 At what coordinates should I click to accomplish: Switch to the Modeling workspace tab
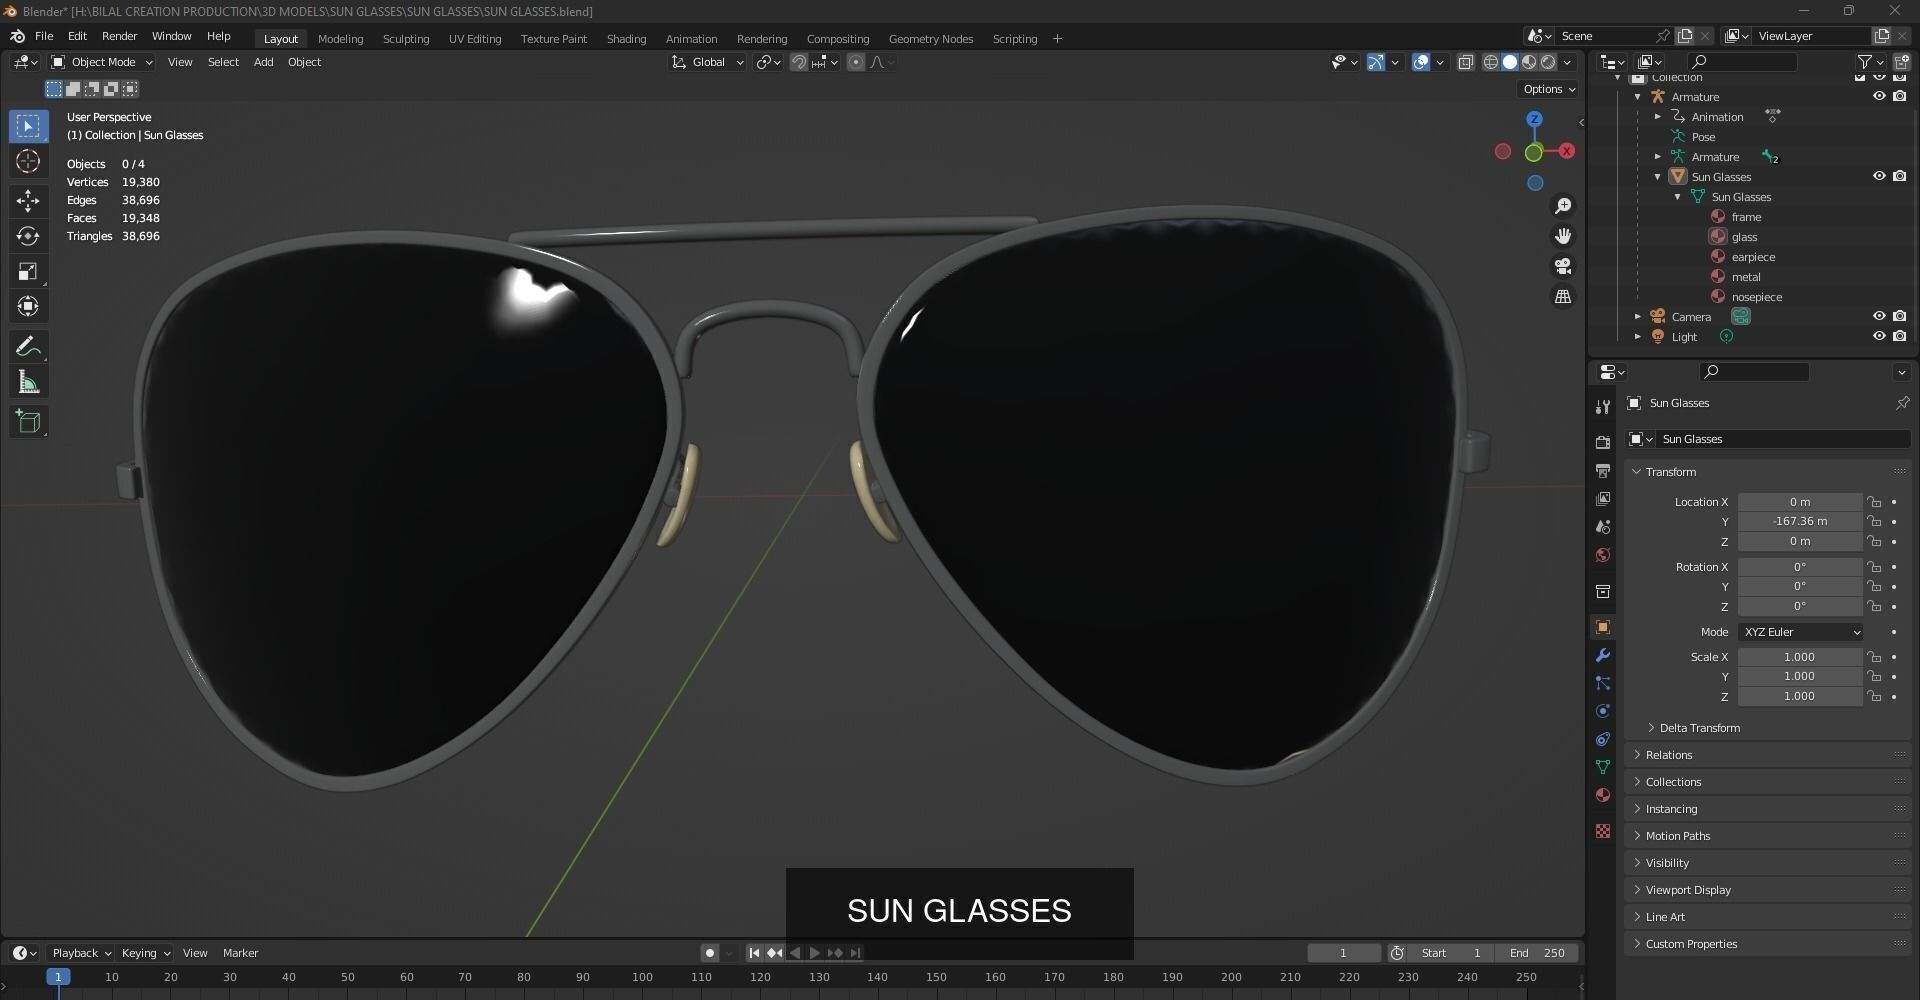pos(340,39)
